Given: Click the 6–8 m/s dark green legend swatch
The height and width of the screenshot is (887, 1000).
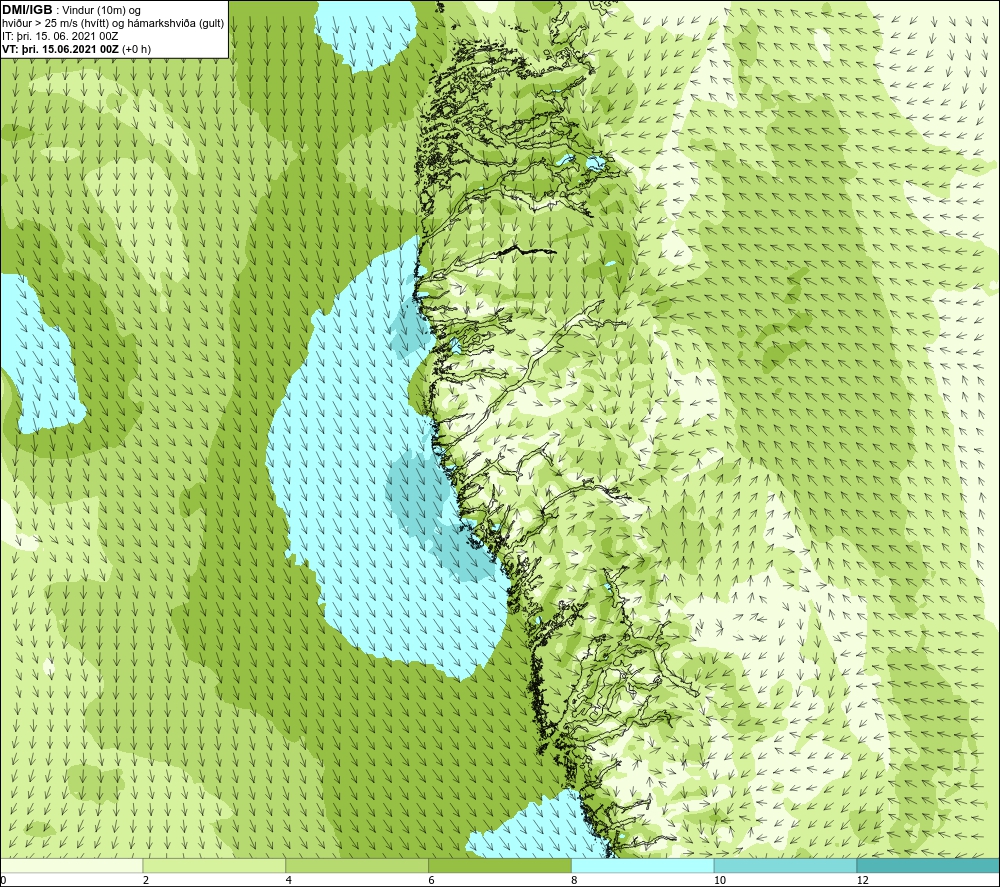Looking at the screenshot, I should tap(500, 865).
